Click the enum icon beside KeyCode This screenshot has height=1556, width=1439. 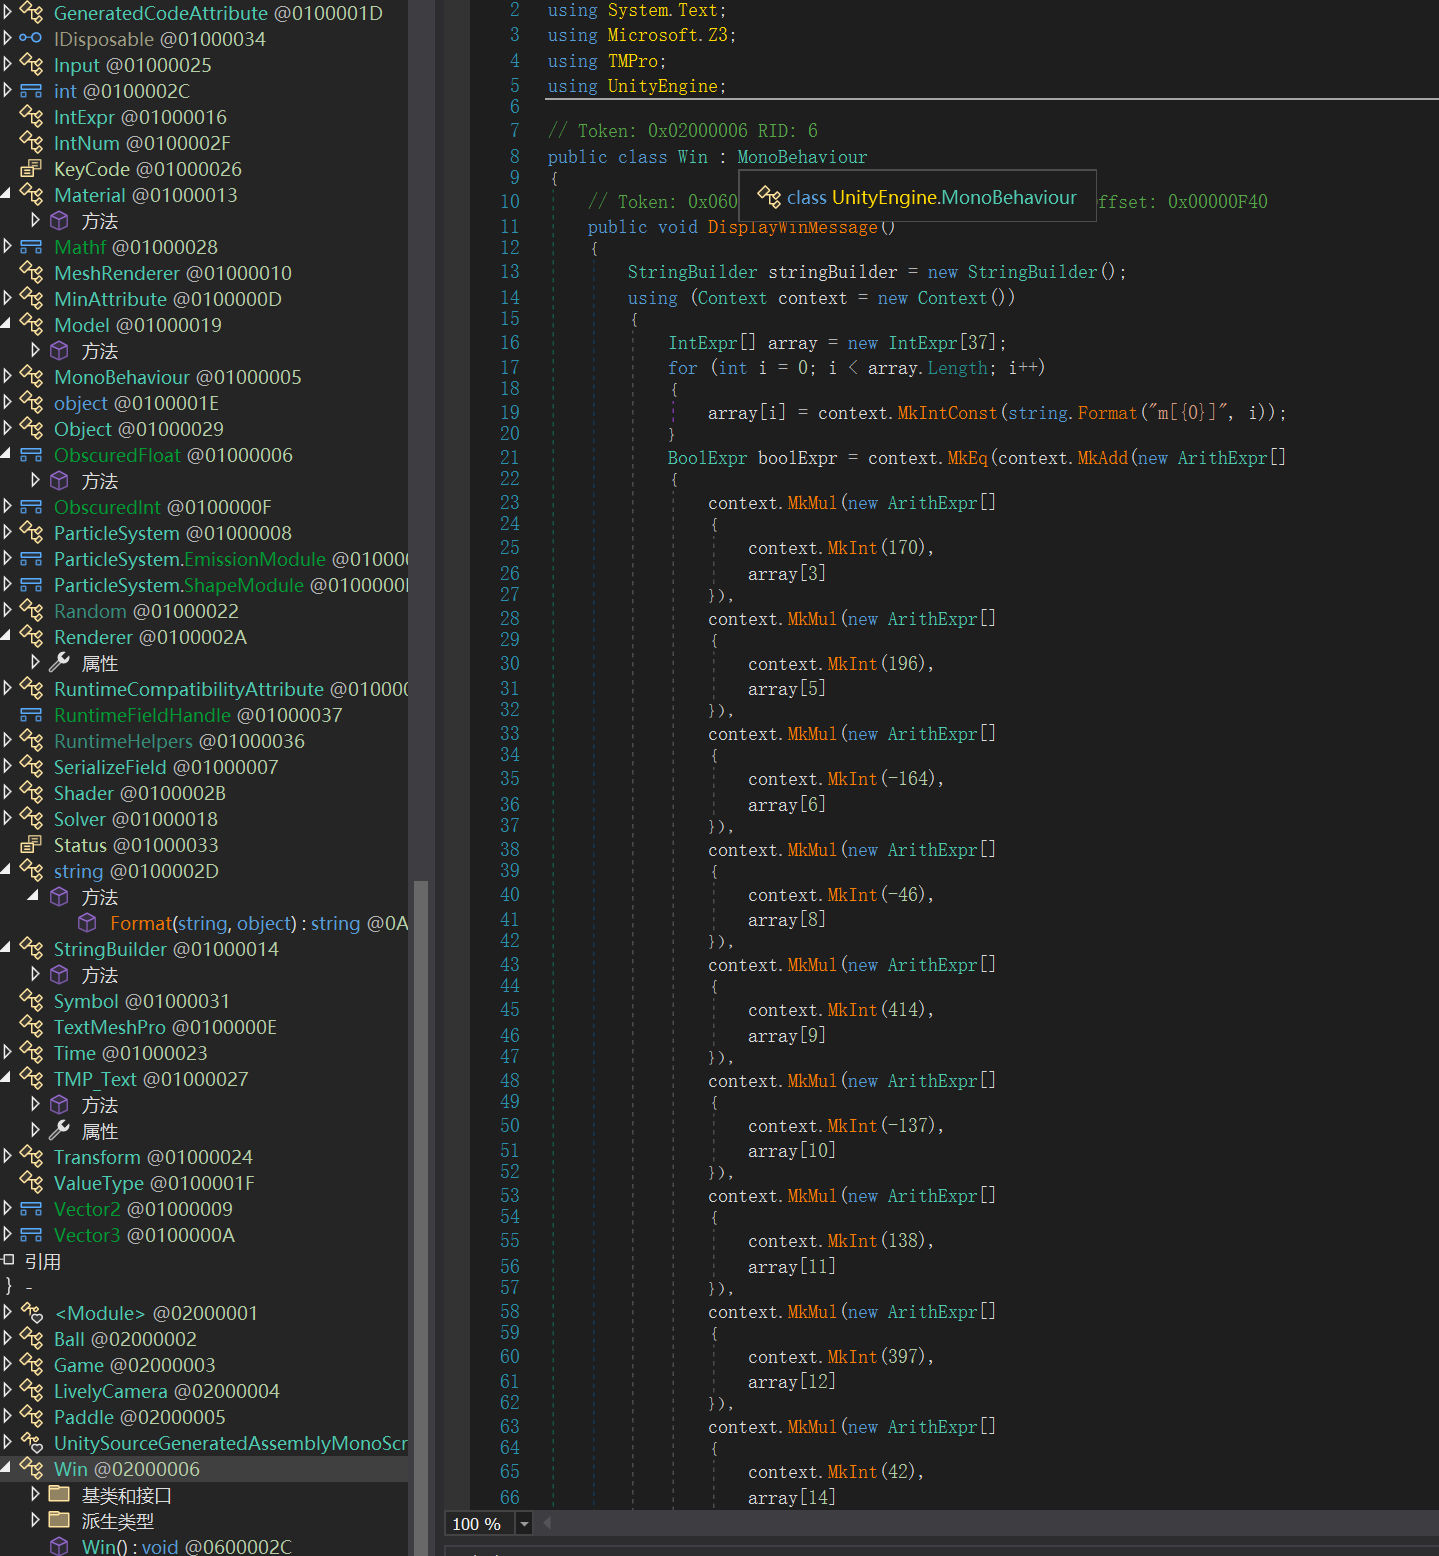pos(31,169)
